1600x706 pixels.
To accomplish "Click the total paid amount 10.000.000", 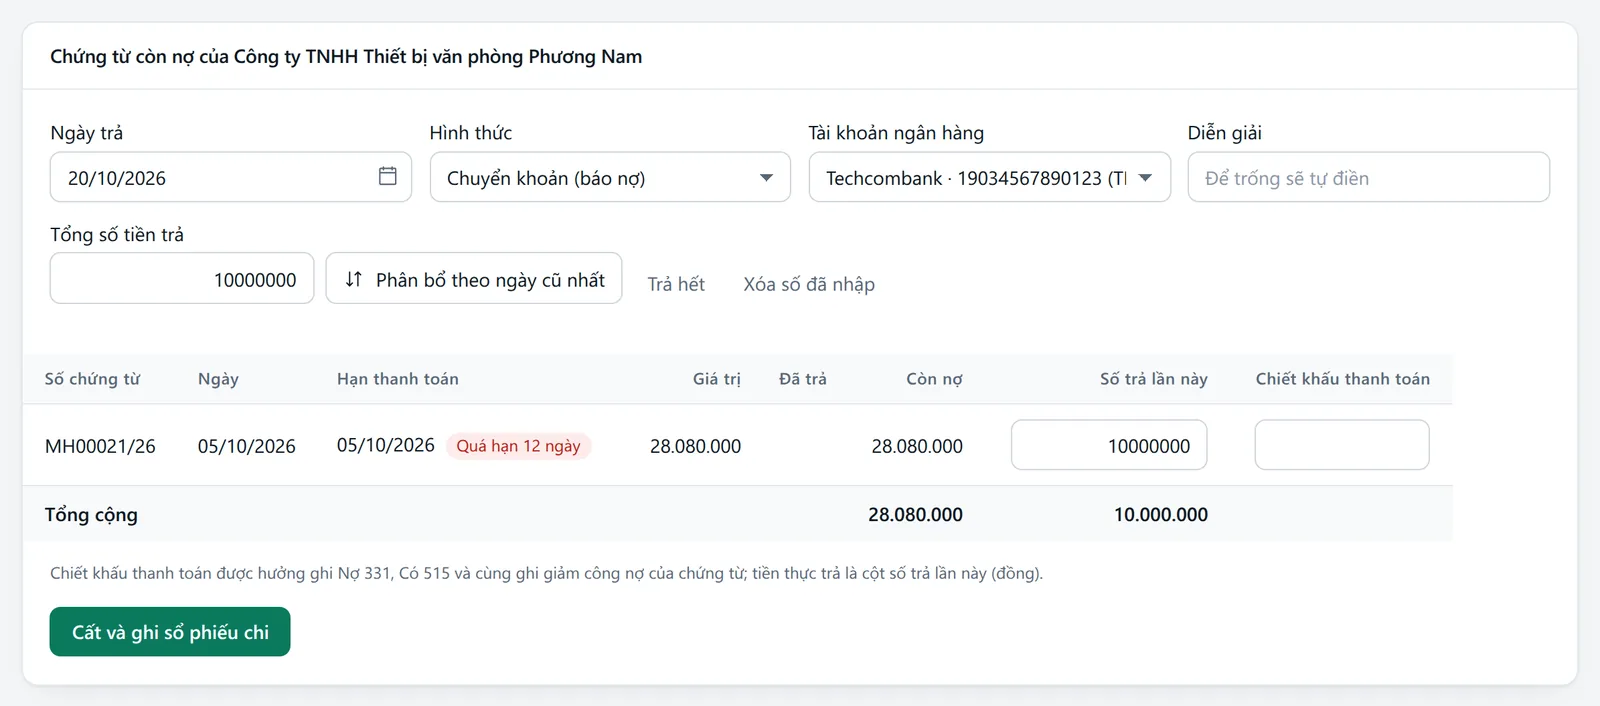I will (x=1161, y=515).
